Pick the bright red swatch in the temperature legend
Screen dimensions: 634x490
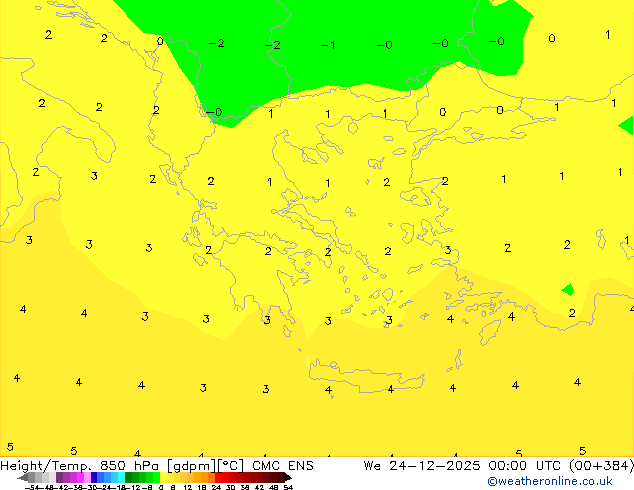tap(218, 478)
